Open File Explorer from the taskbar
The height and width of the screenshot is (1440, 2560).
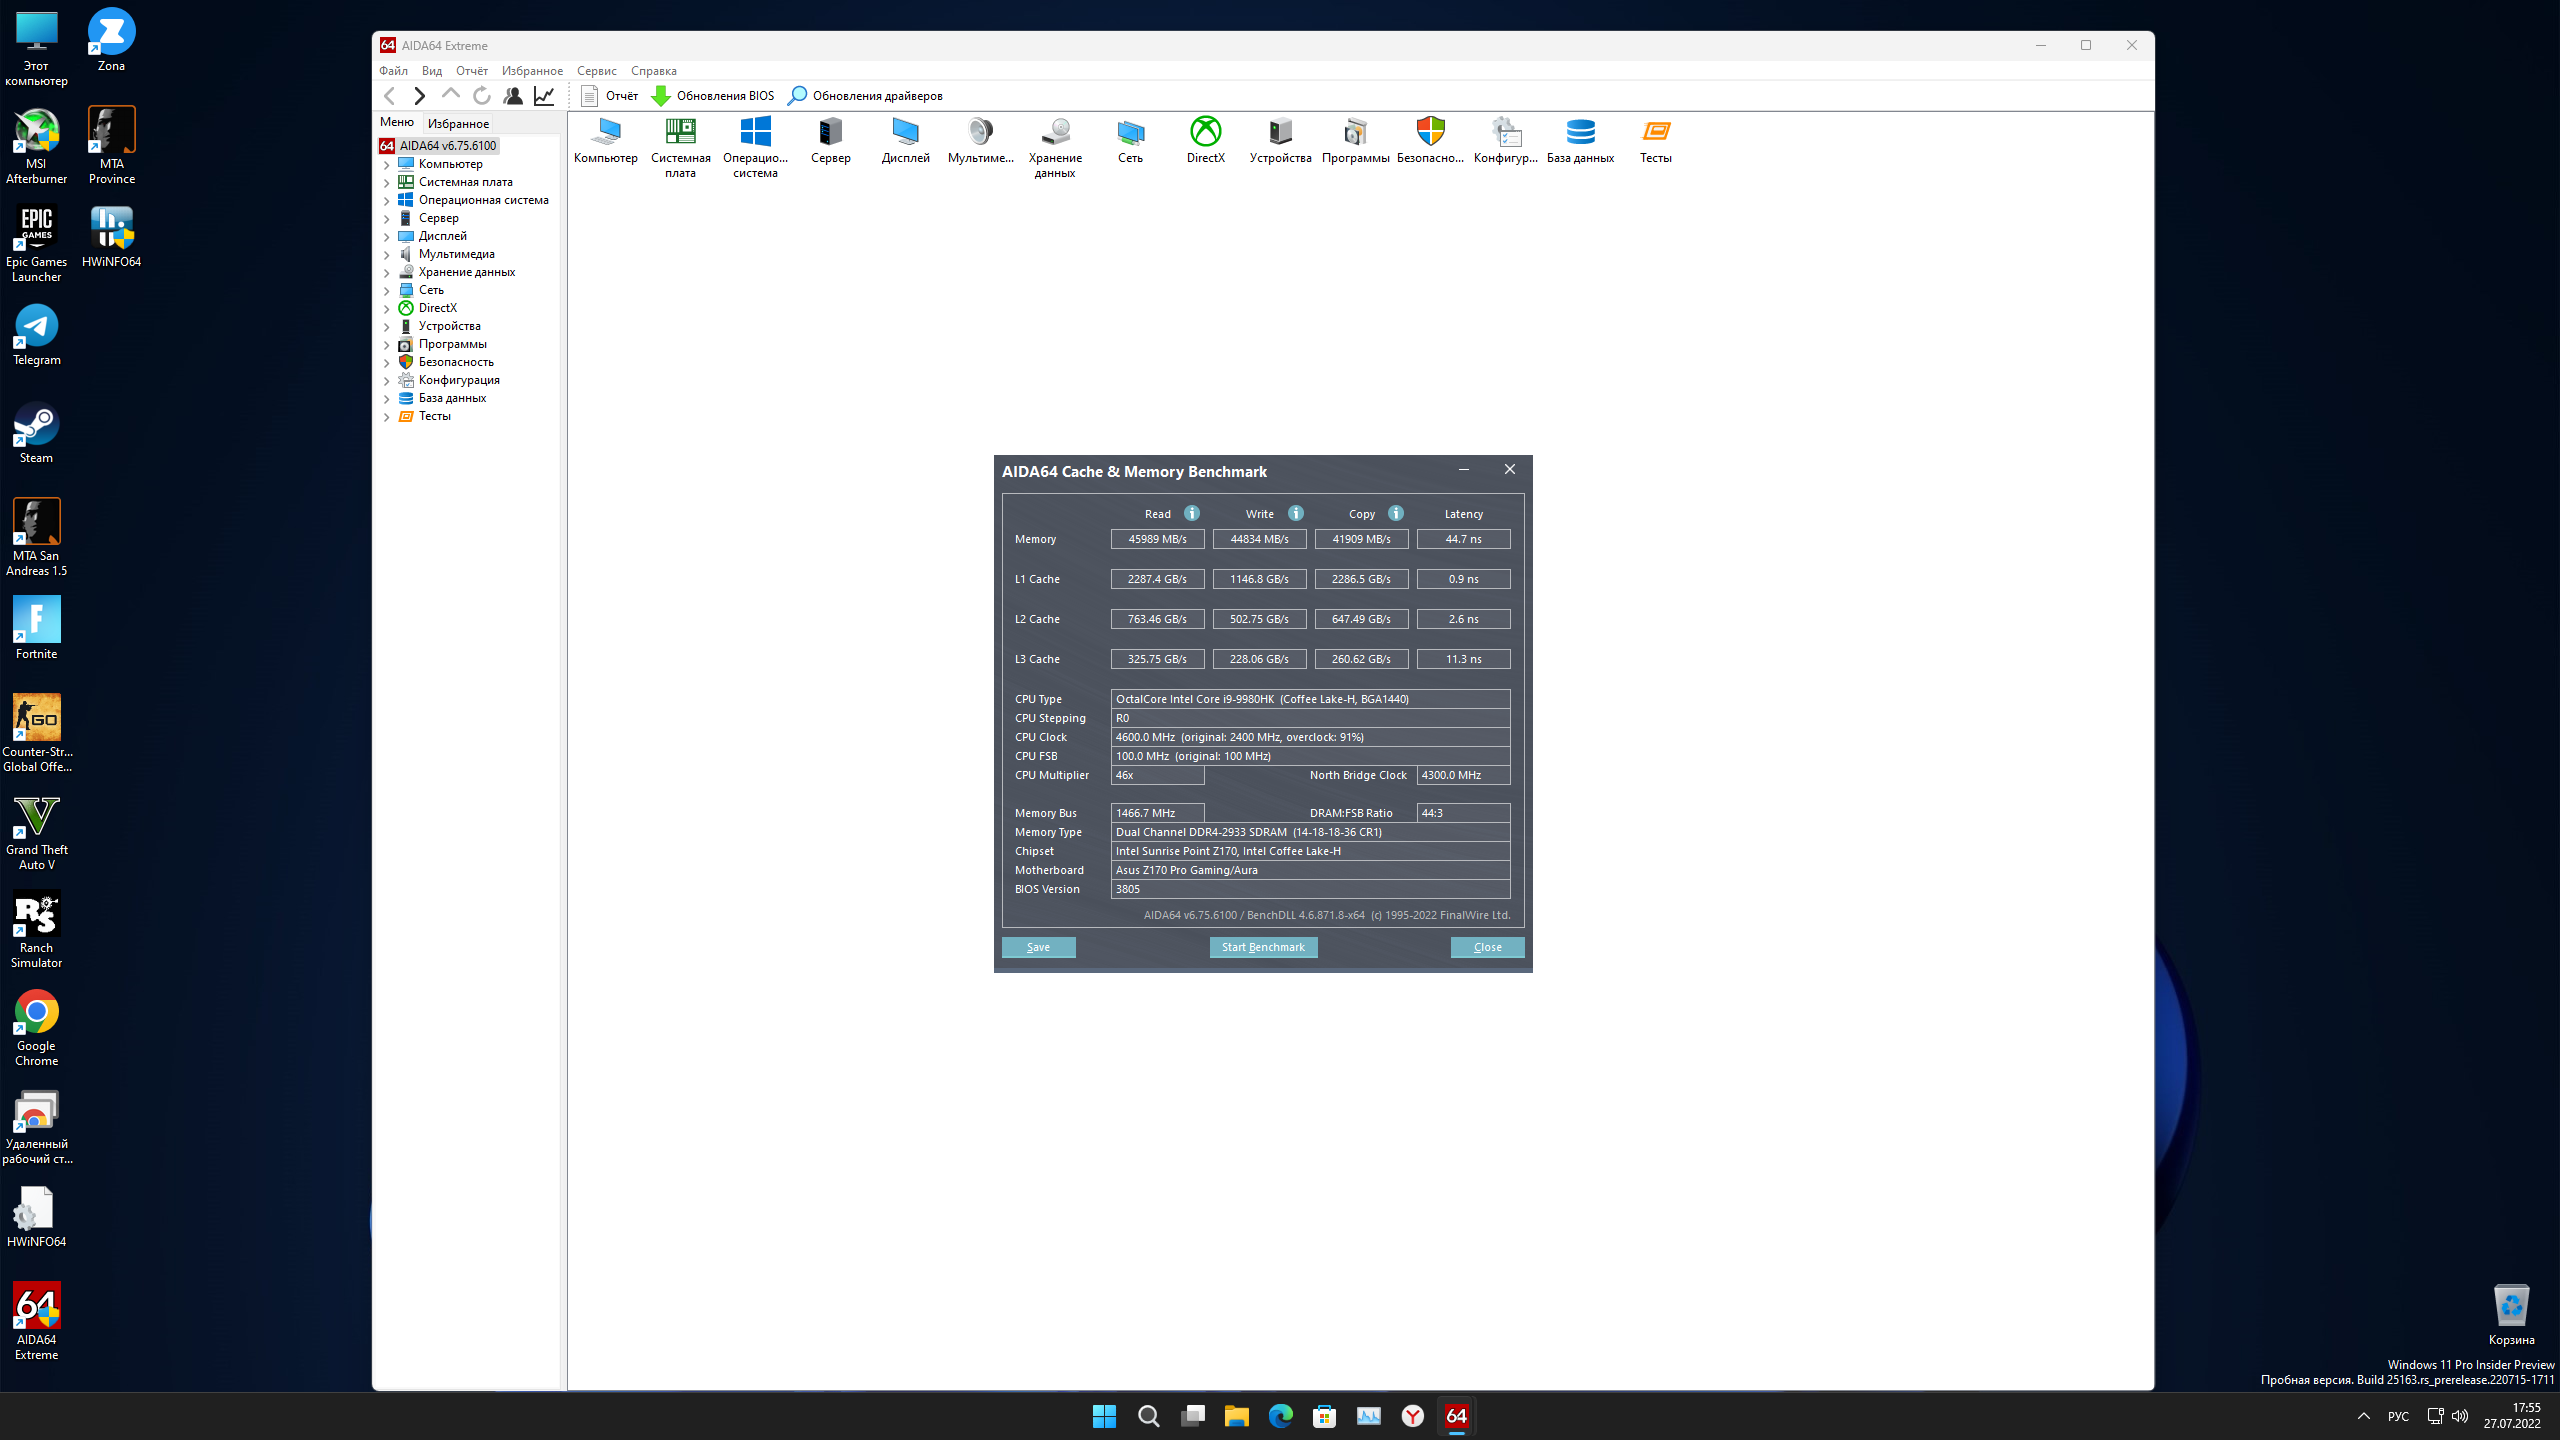click(1236, 1416)
